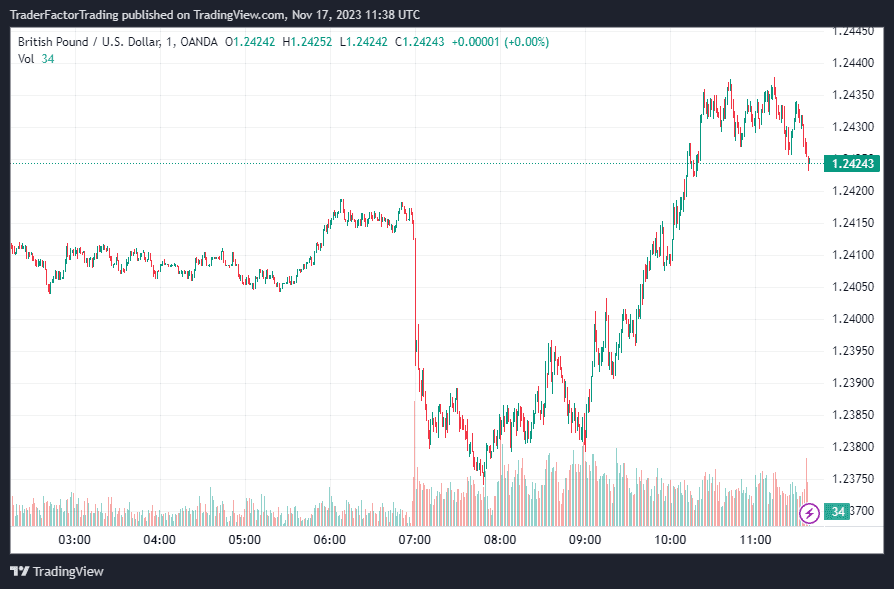Click the Vol indicator legend label
This screenshot has height=589, width=894.
(x=26, y=59)
